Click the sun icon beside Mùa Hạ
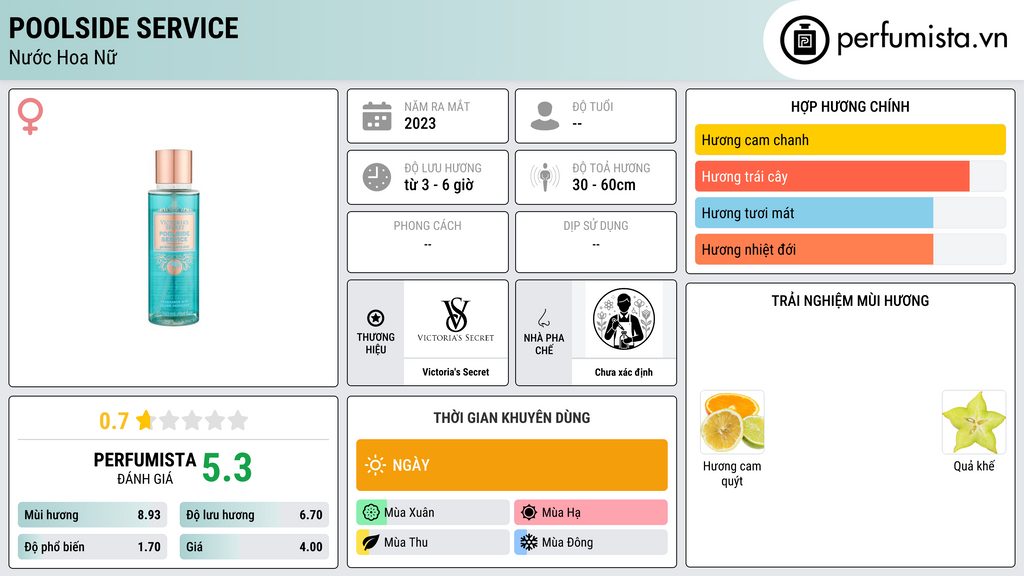The height and width of the screenshot is (576, 1024). pyautogui.click(x=529, y=513)
